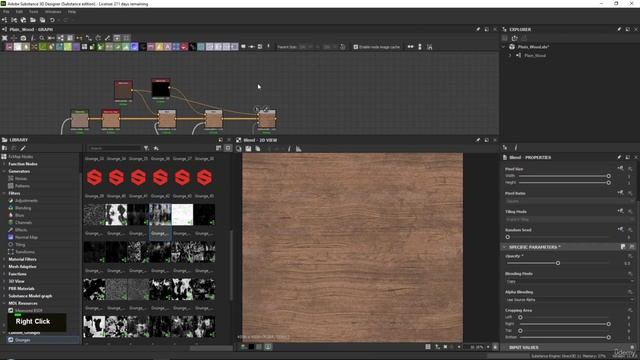Viewport: 640px width, 360px height.
Task: Open the Pixel Ratio dropdown
Action: (569, 201)
